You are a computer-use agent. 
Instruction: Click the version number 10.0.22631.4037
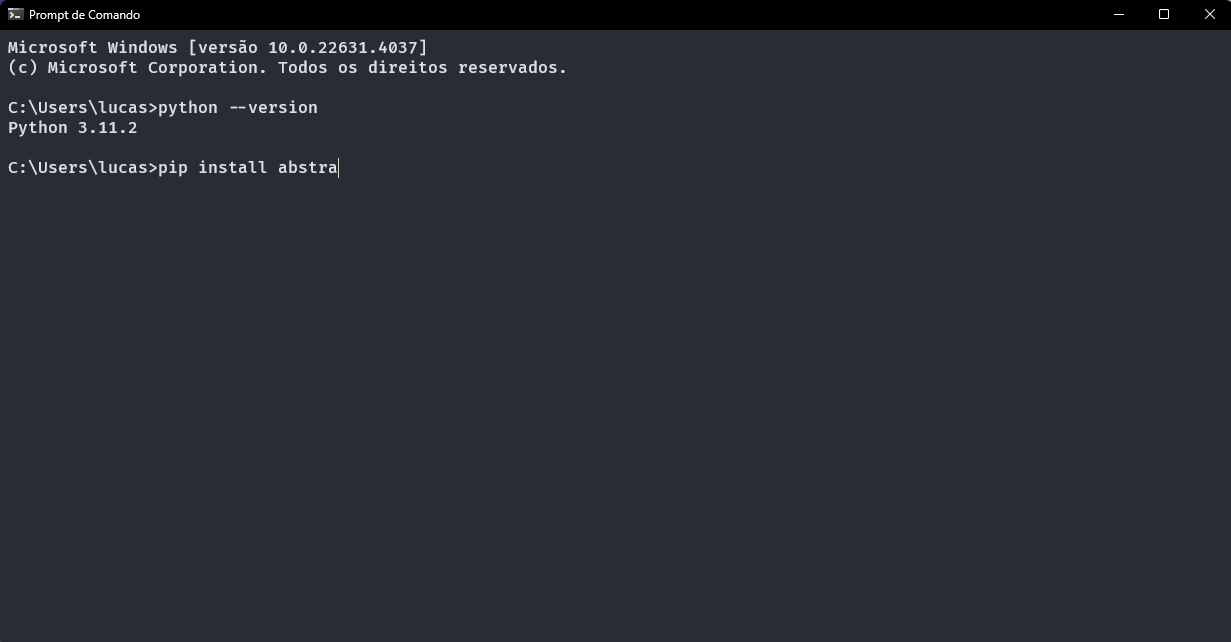point(343,48)
